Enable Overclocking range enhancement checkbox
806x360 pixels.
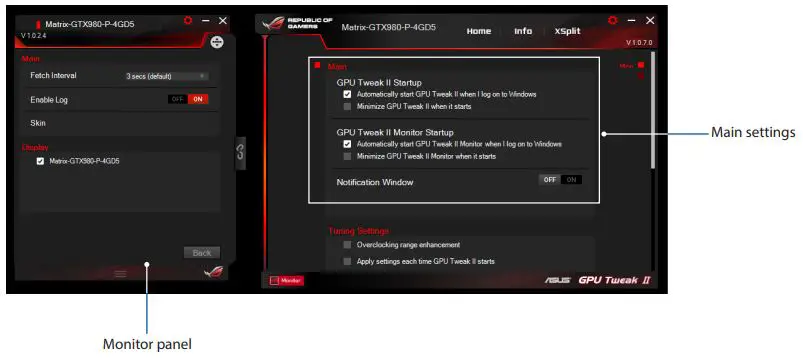click(x=347, y=245)
